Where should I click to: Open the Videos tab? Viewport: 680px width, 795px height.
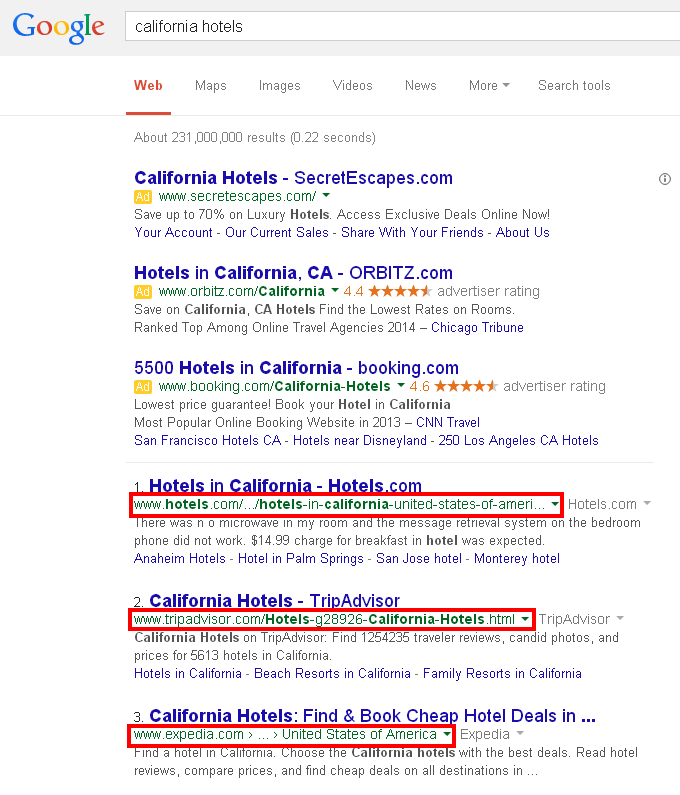(352, 85)
